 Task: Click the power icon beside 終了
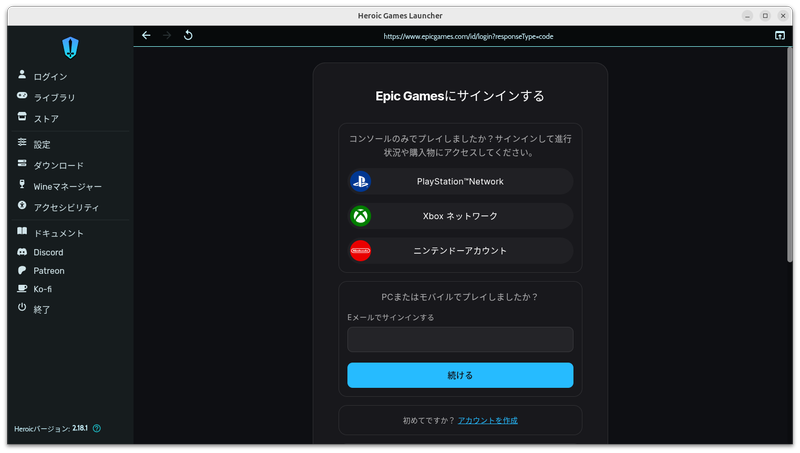[x=22, y=307]
